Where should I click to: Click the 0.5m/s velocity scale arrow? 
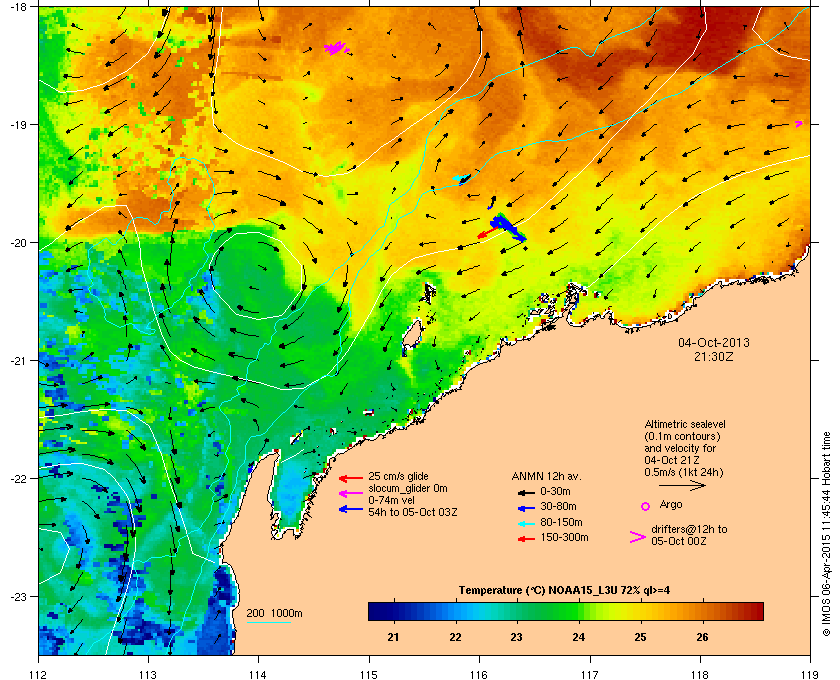click(682, 486)
